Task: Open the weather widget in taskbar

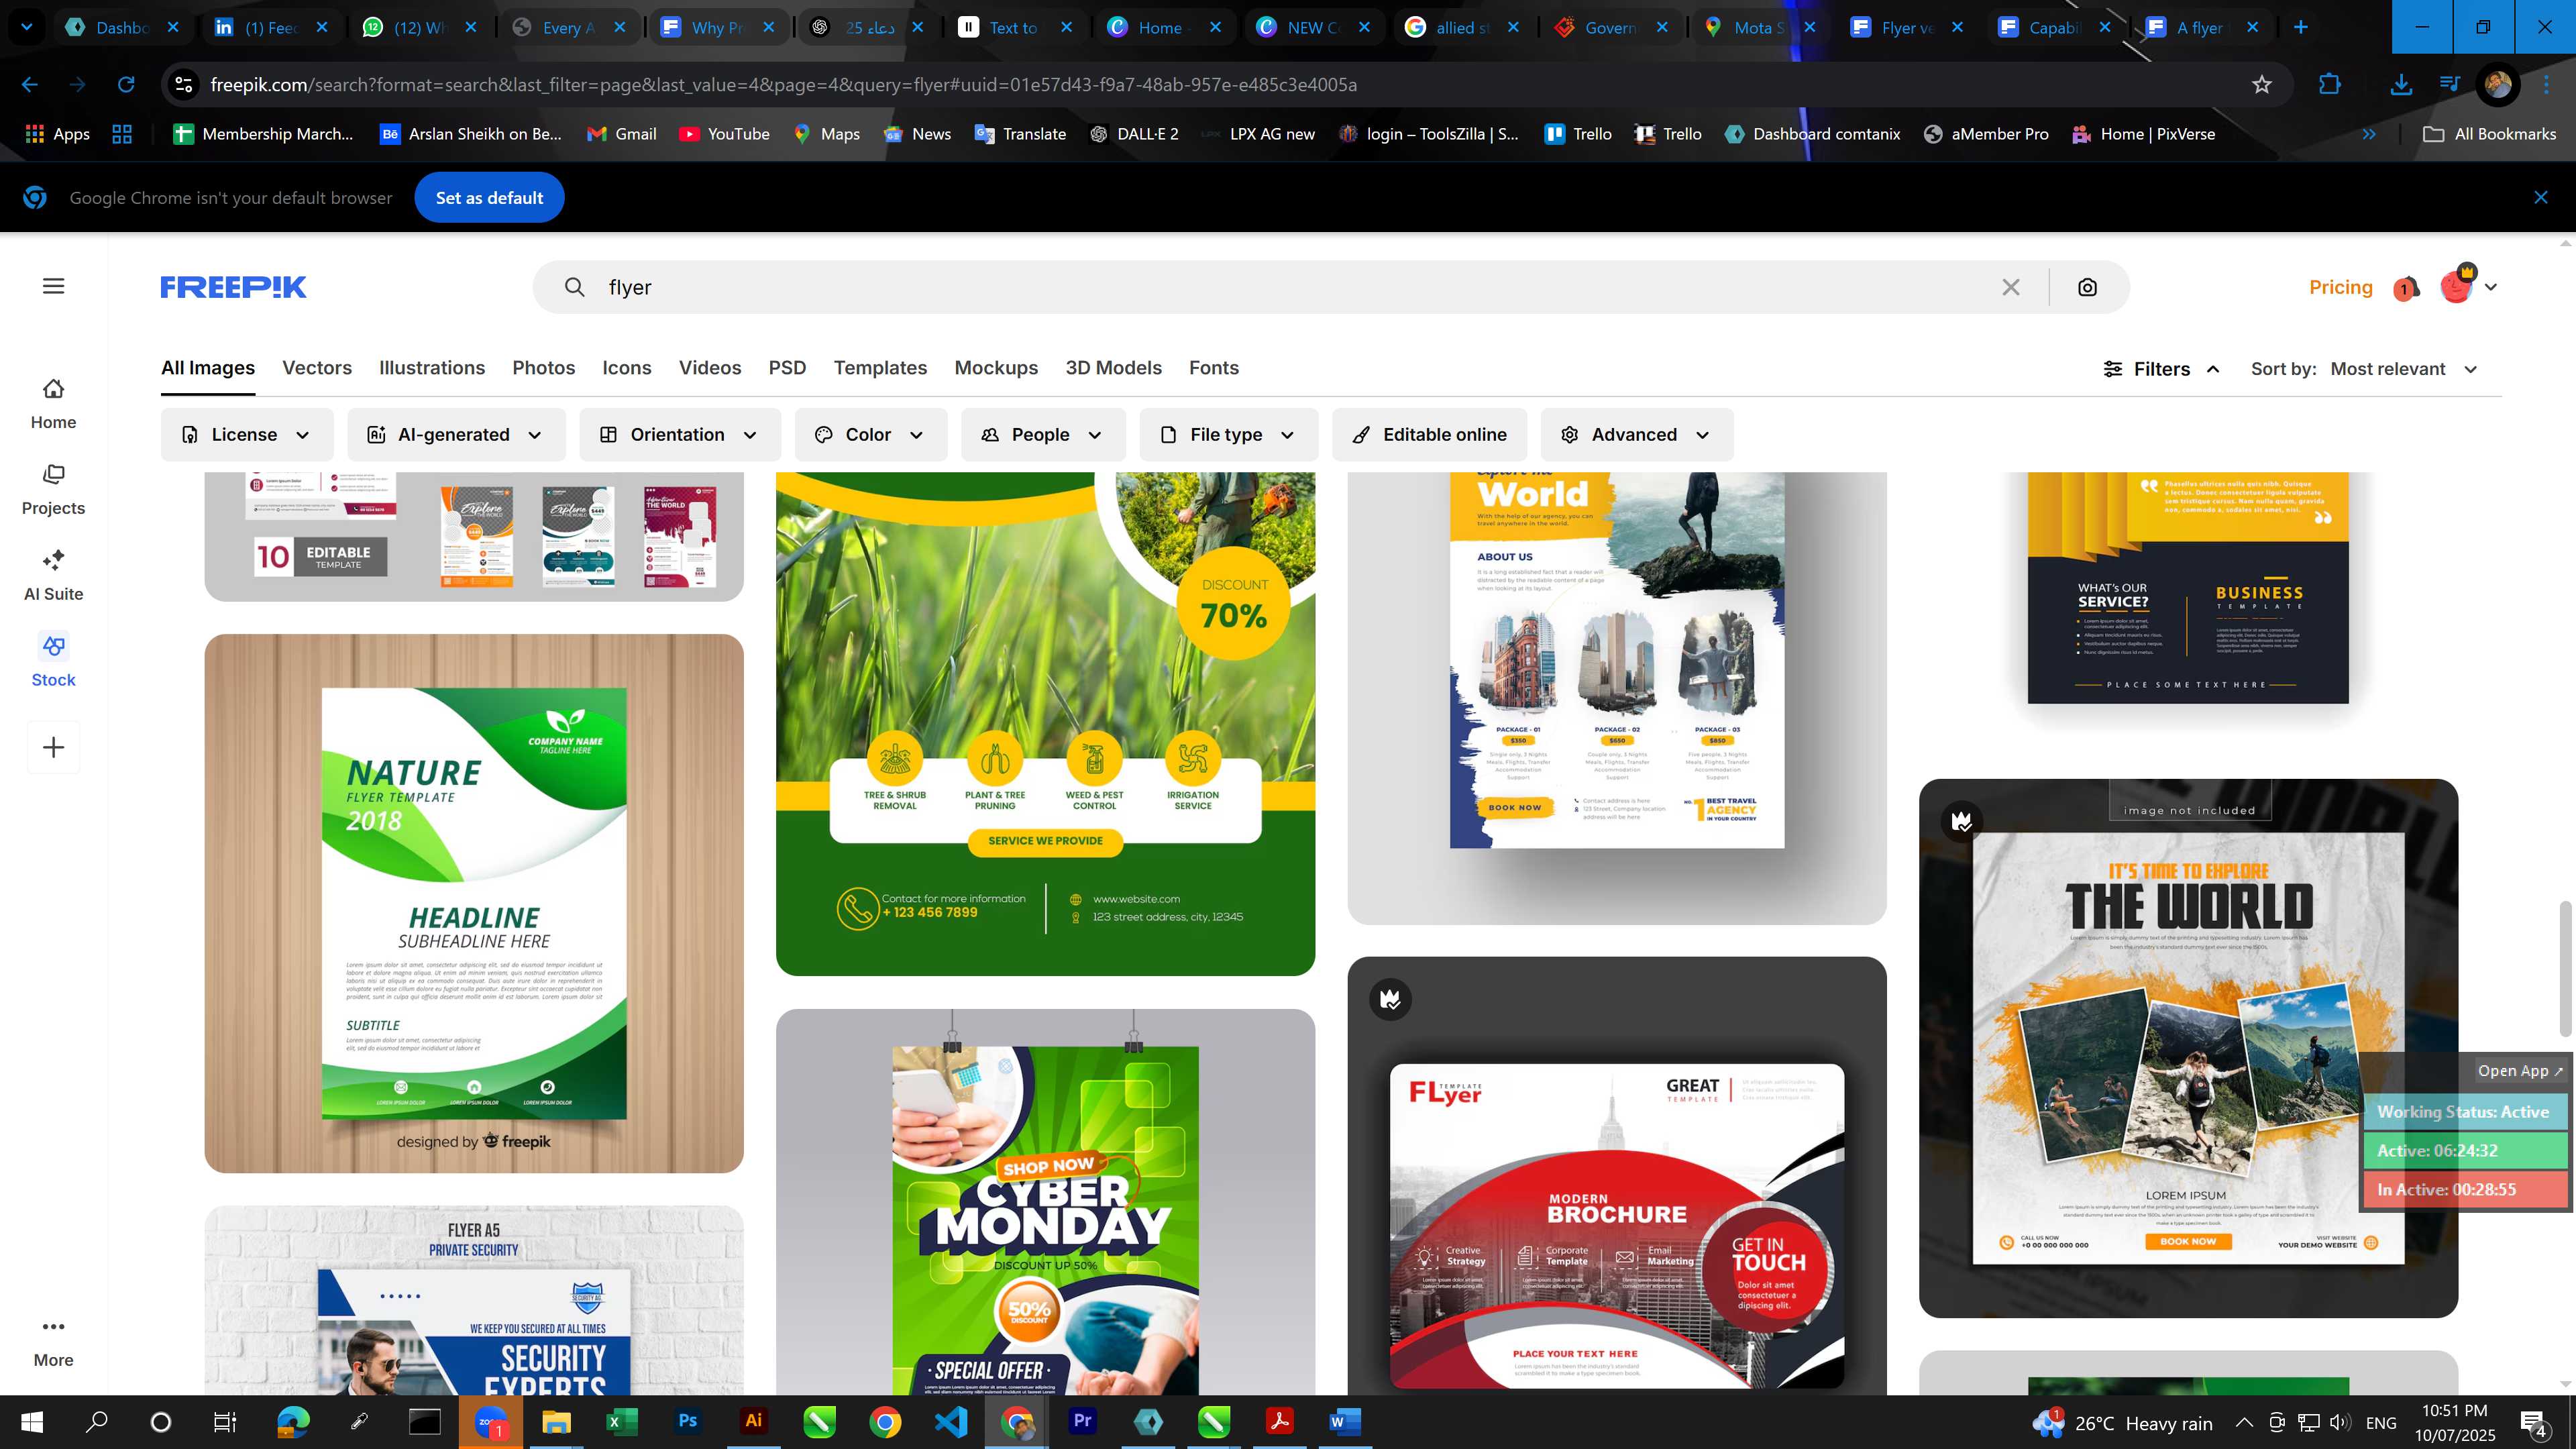Action: click(x=2123, y=1422)
